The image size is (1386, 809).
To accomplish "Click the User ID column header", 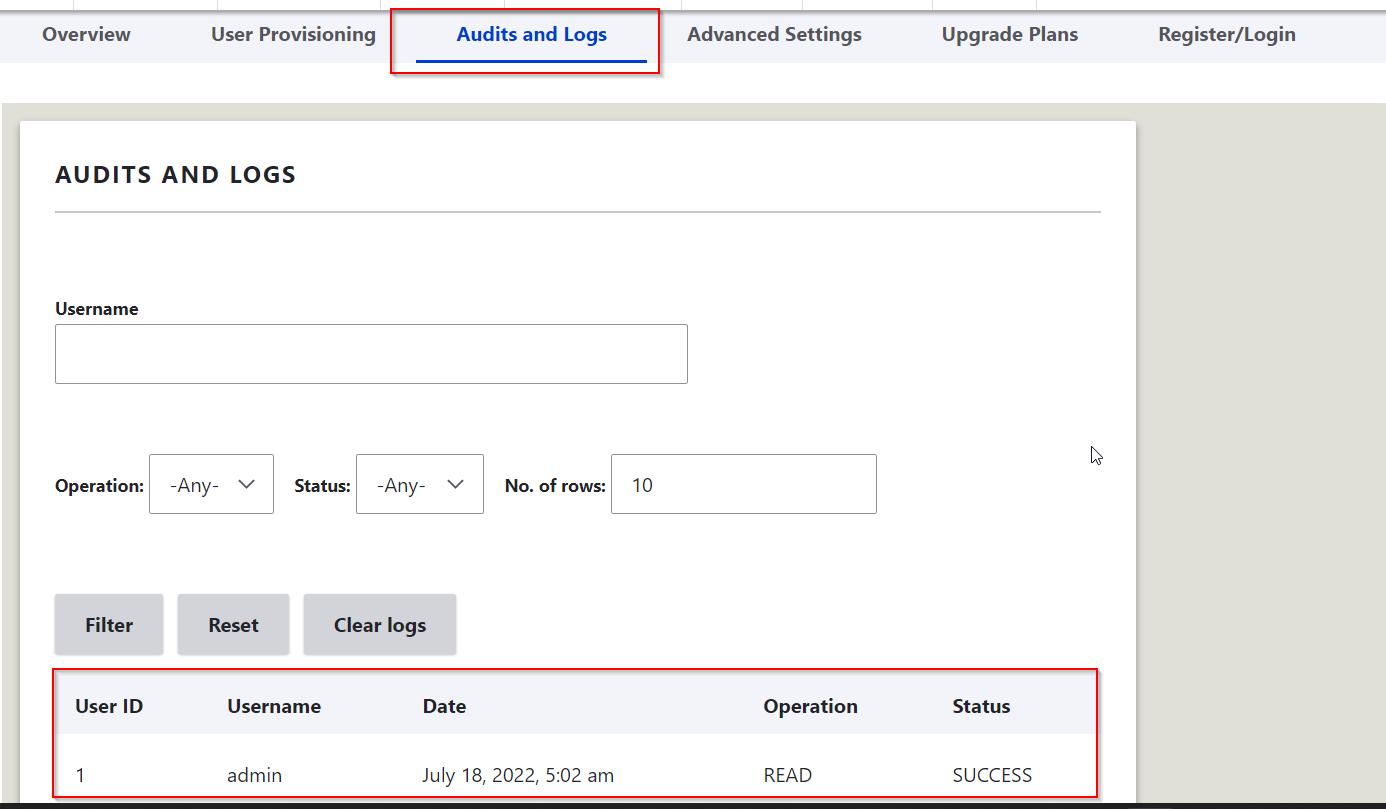I will pyautogui.click(x=108, y=705).
